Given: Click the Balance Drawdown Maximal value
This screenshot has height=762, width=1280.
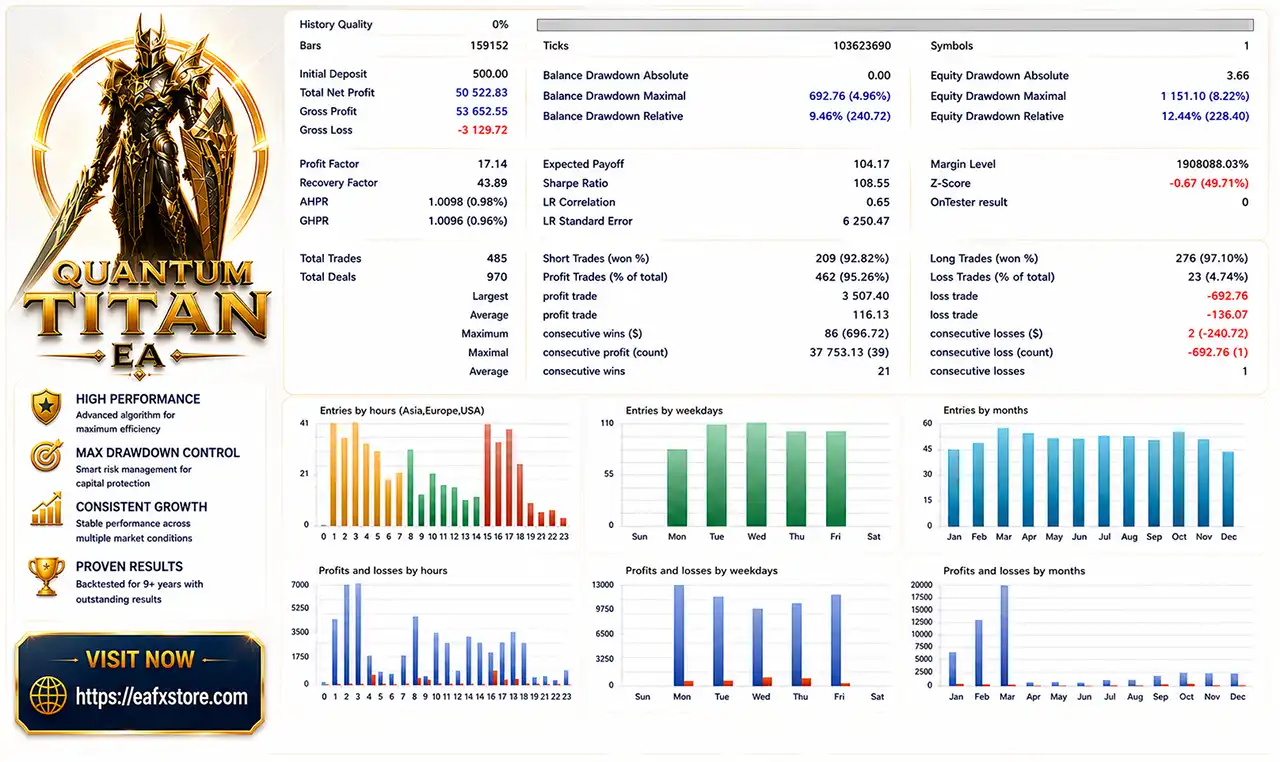Looking at the screenshot, I should pyautogui.click(x=849, y=96).
